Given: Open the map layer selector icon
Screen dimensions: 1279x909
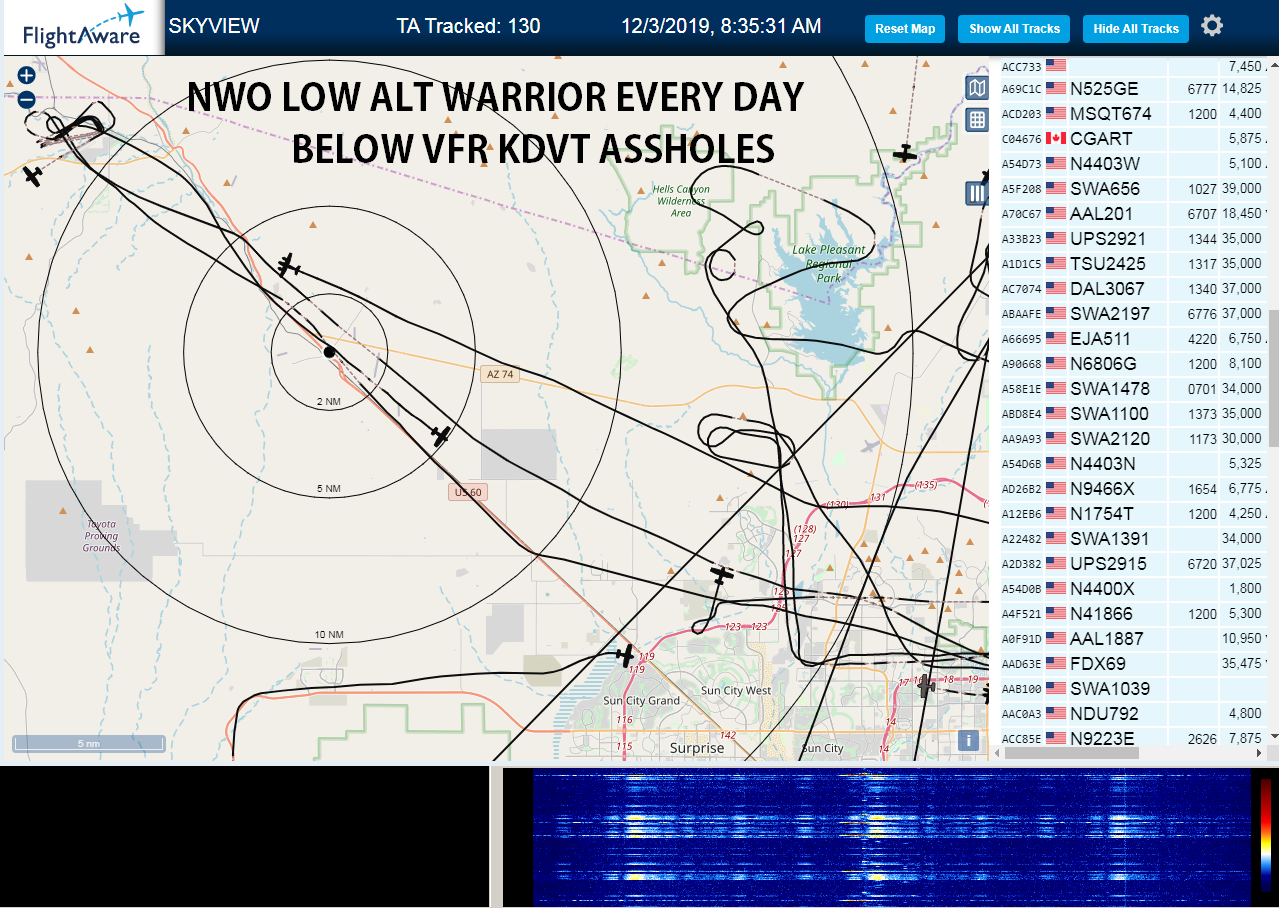Looking at the screenshot, I should click(x=976, y=88).
